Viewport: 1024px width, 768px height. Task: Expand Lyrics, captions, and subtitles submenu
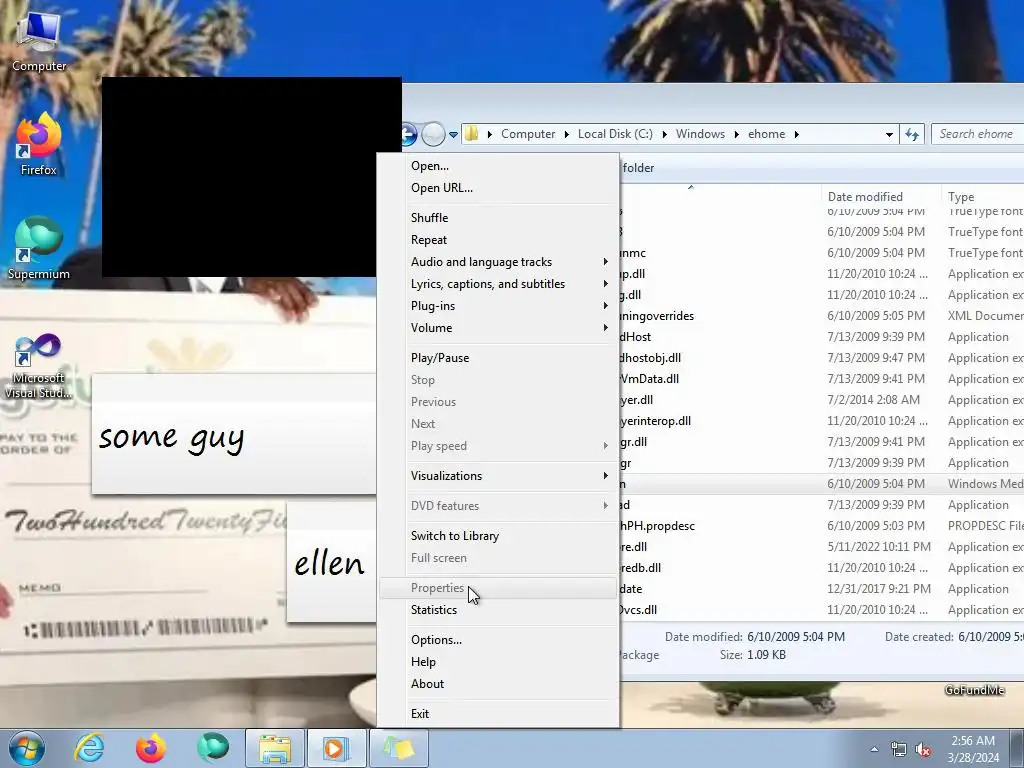click(498, 284)
